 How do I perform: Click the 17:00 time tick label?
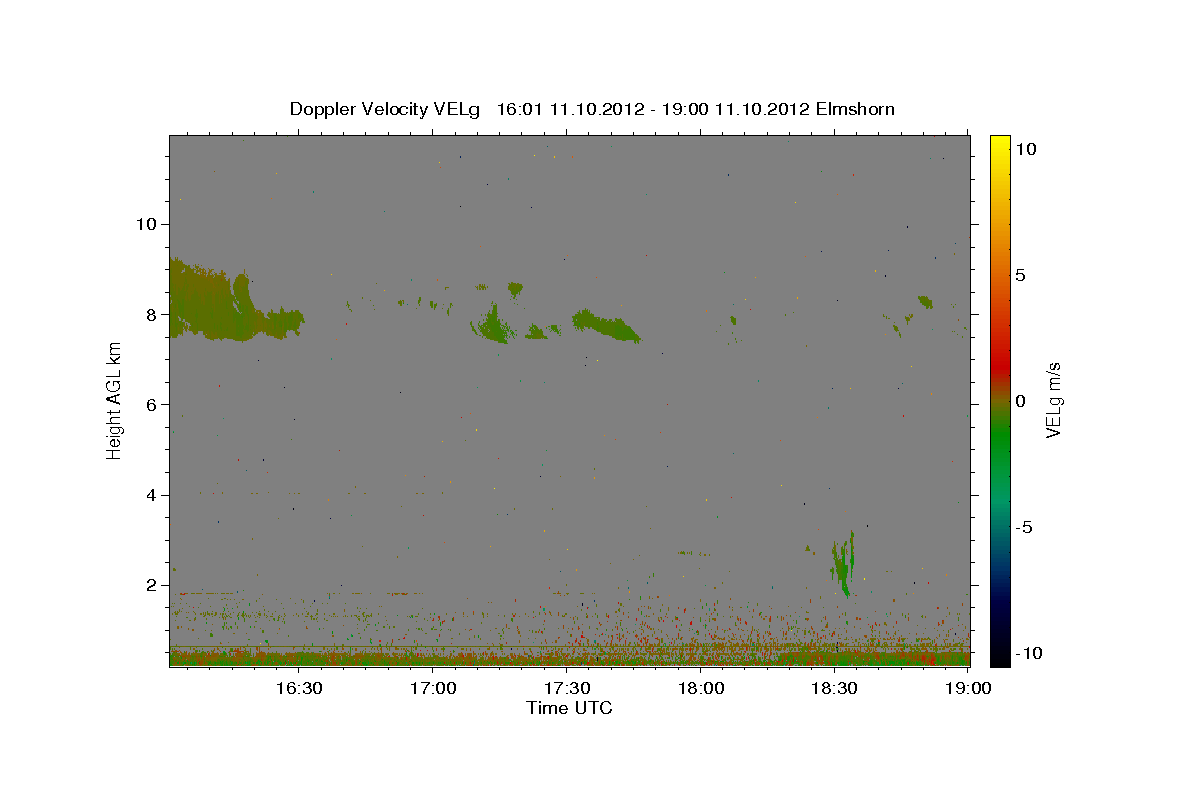[434, 689]
